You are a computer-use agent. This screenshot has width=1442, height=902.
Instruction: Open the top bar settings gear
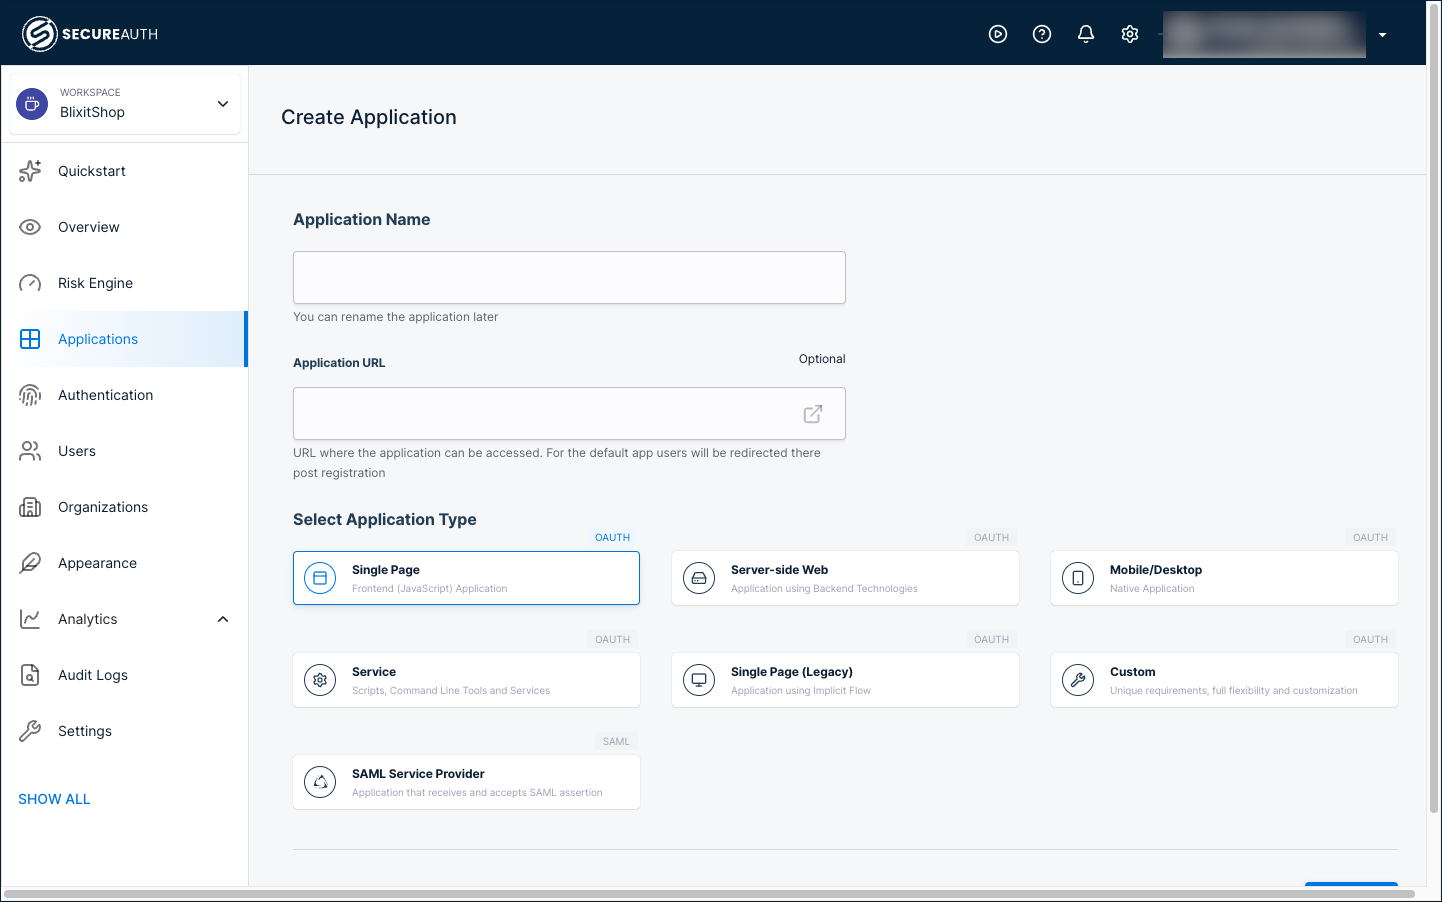click(1130, 34)
